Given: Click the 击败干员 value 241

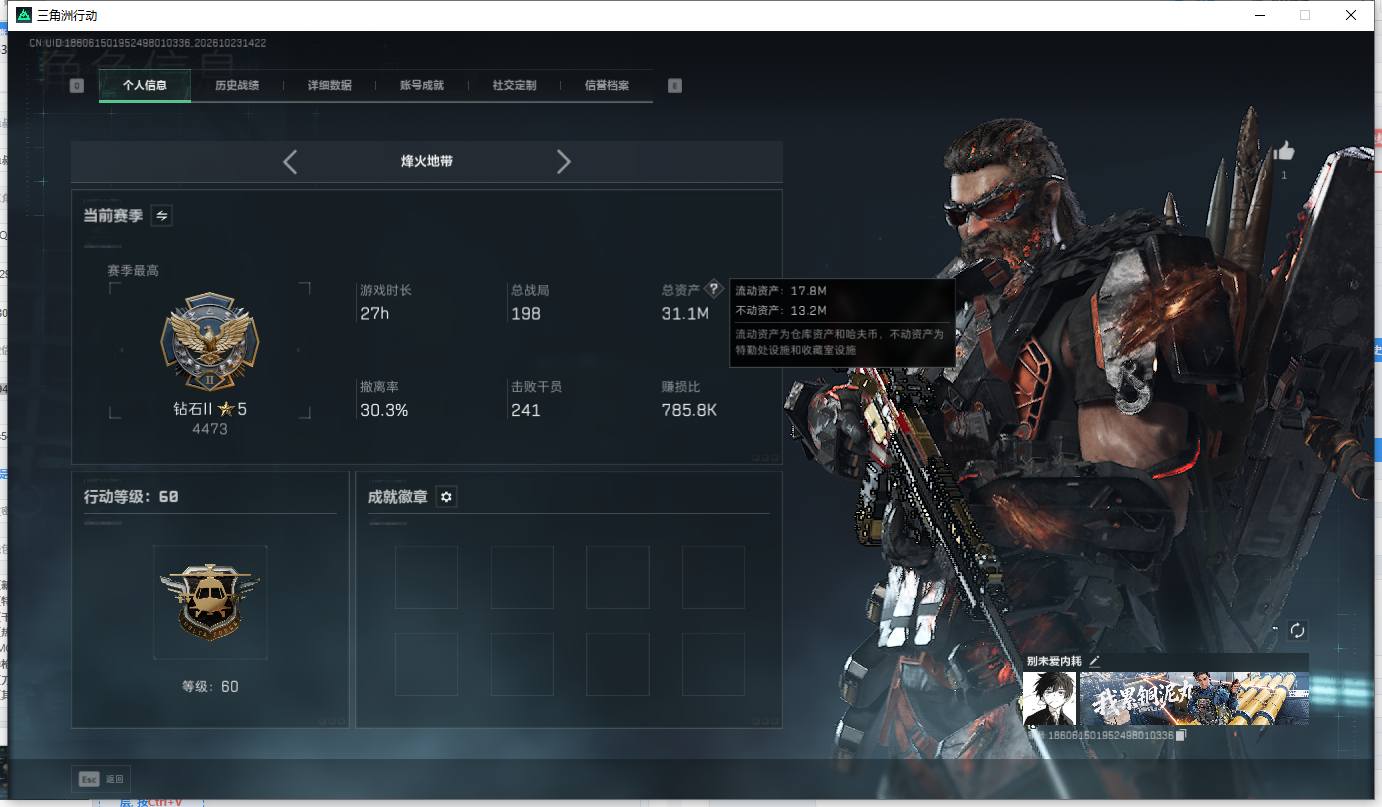Looking at the screenshot, I should point(526,410).
